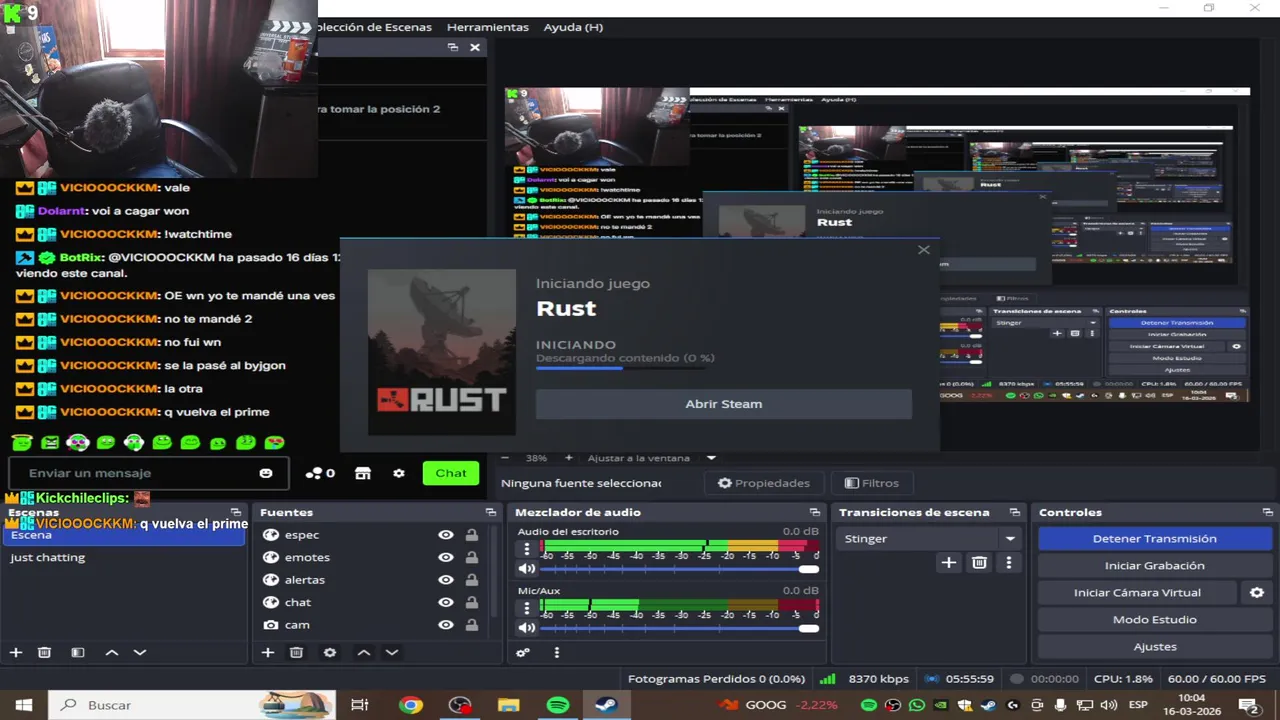Add a new source in the Fuentes panel
1280x720 pixels.
[268, 652]
